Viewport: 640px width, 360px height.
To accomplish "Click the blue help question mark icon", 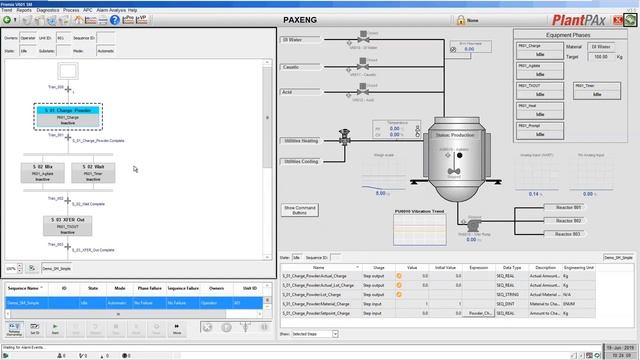I will click(x=115, y=20).
